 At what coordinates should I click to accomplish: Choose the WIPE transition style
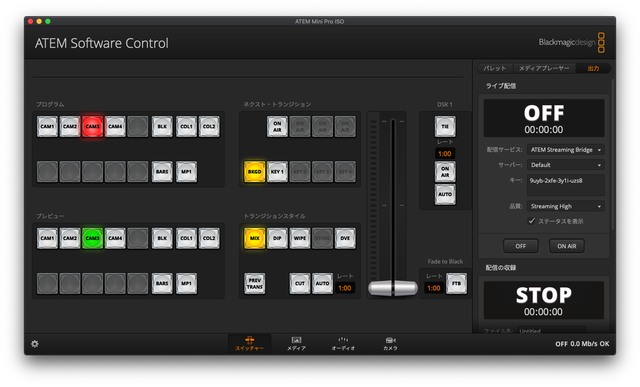[300, 238]
